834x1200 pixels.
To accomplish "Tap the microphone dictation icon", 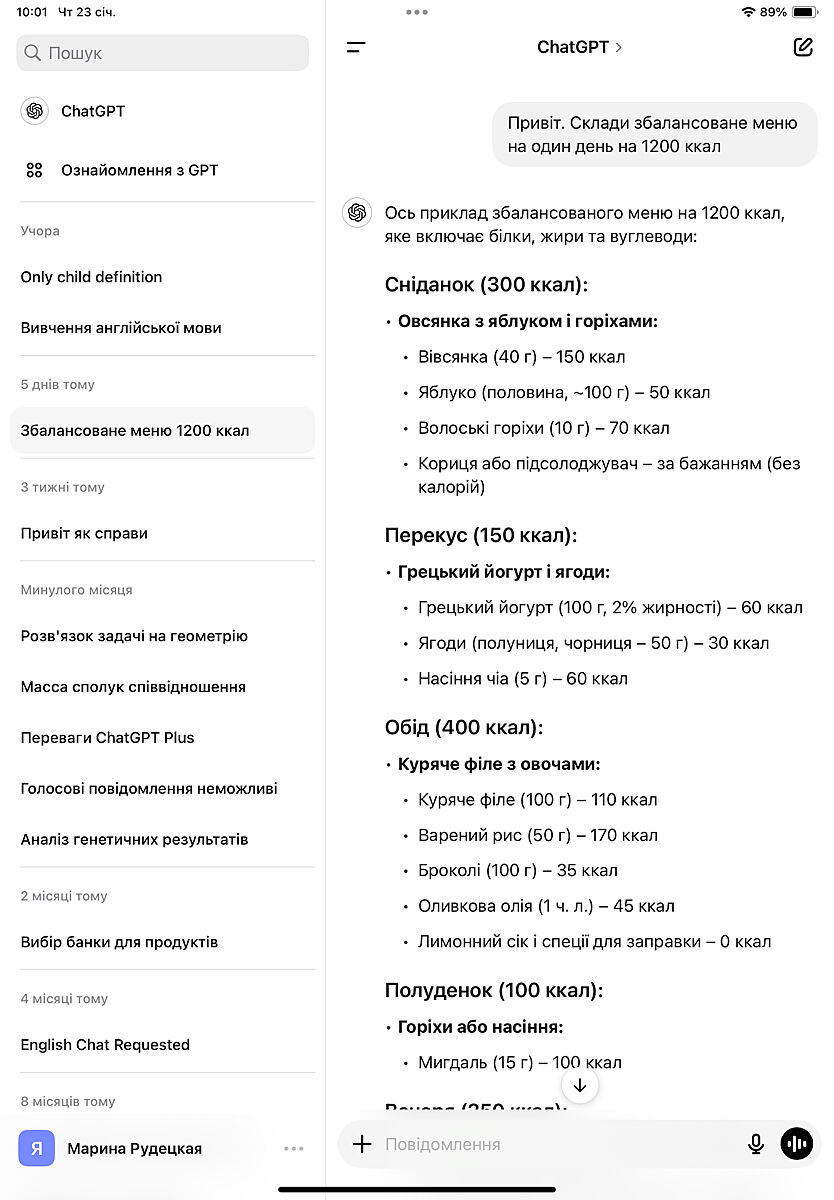I will 756,1144.
